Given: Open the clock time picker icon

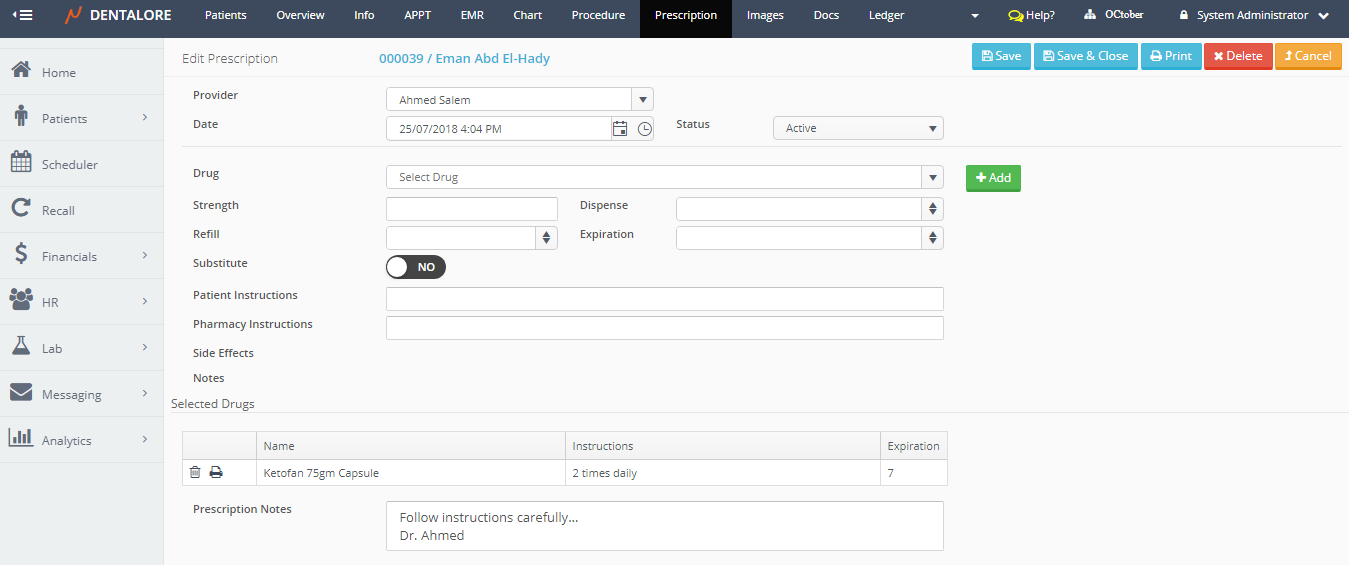Looking at the screenshot, I should coord(644,128).
